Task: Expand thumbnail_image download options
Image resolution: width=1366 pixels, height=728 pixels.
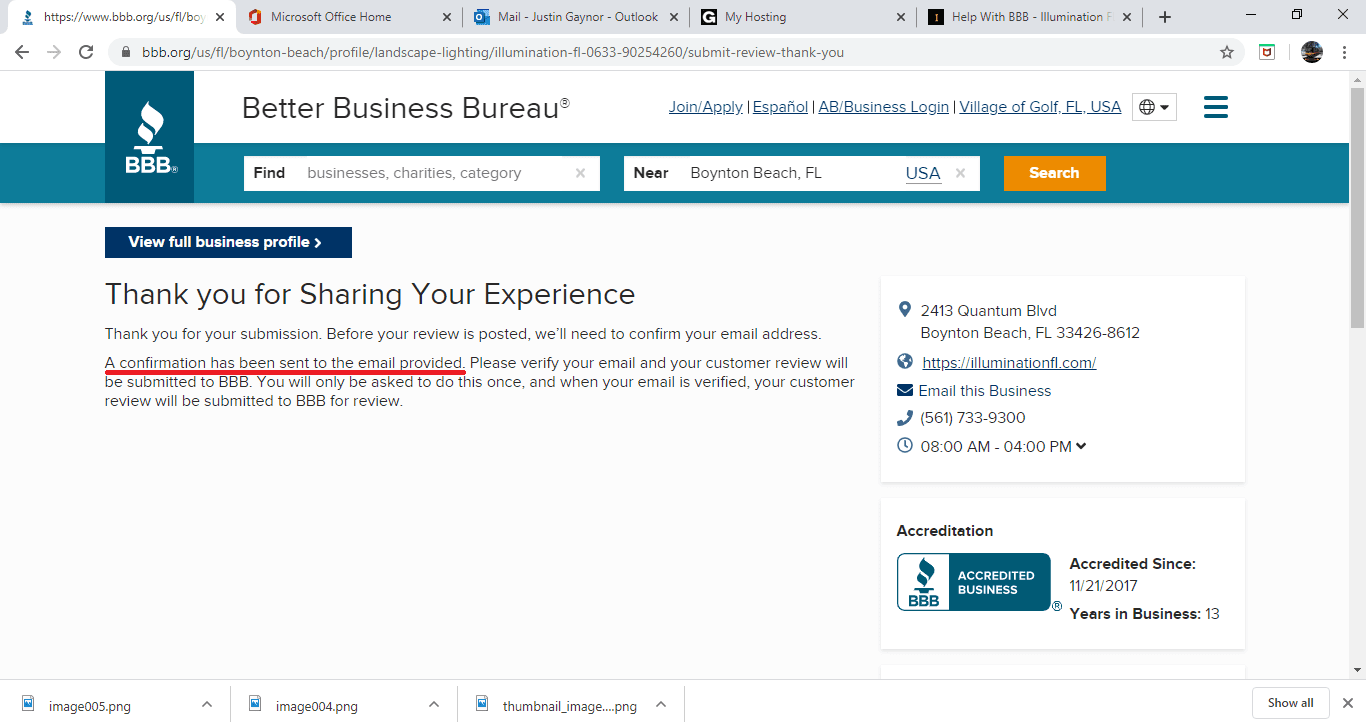Action: (661, 704)
